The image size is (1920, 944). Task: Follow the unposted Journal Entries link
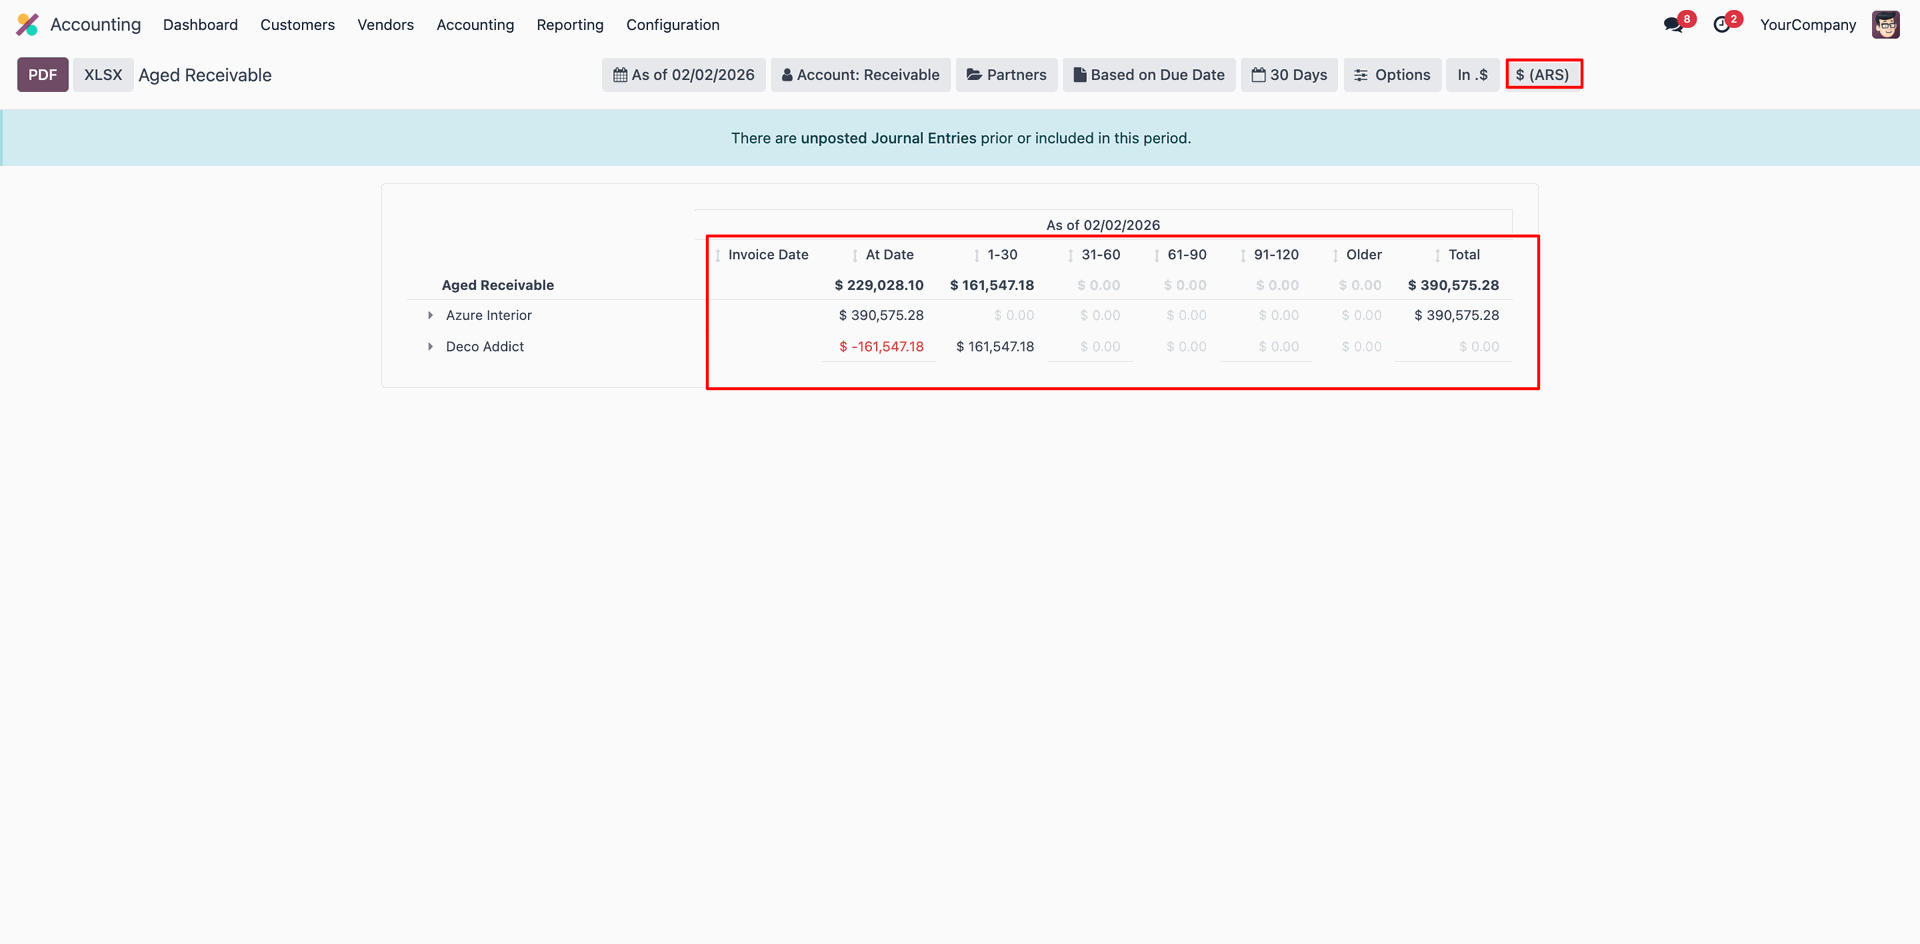pyautogui.click(x=888, y=138)
